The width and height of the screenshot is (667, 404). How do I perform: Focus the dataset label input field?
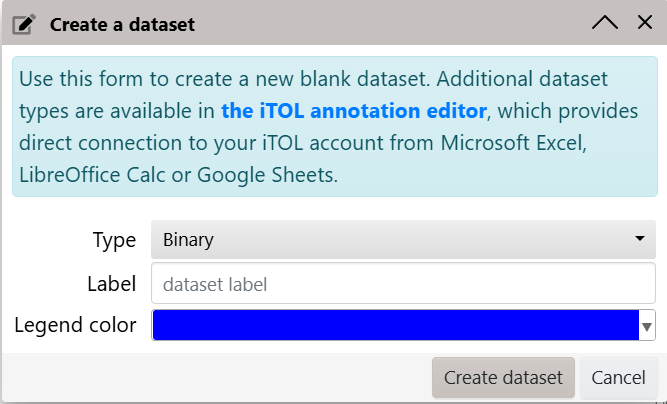pos(403,283)
